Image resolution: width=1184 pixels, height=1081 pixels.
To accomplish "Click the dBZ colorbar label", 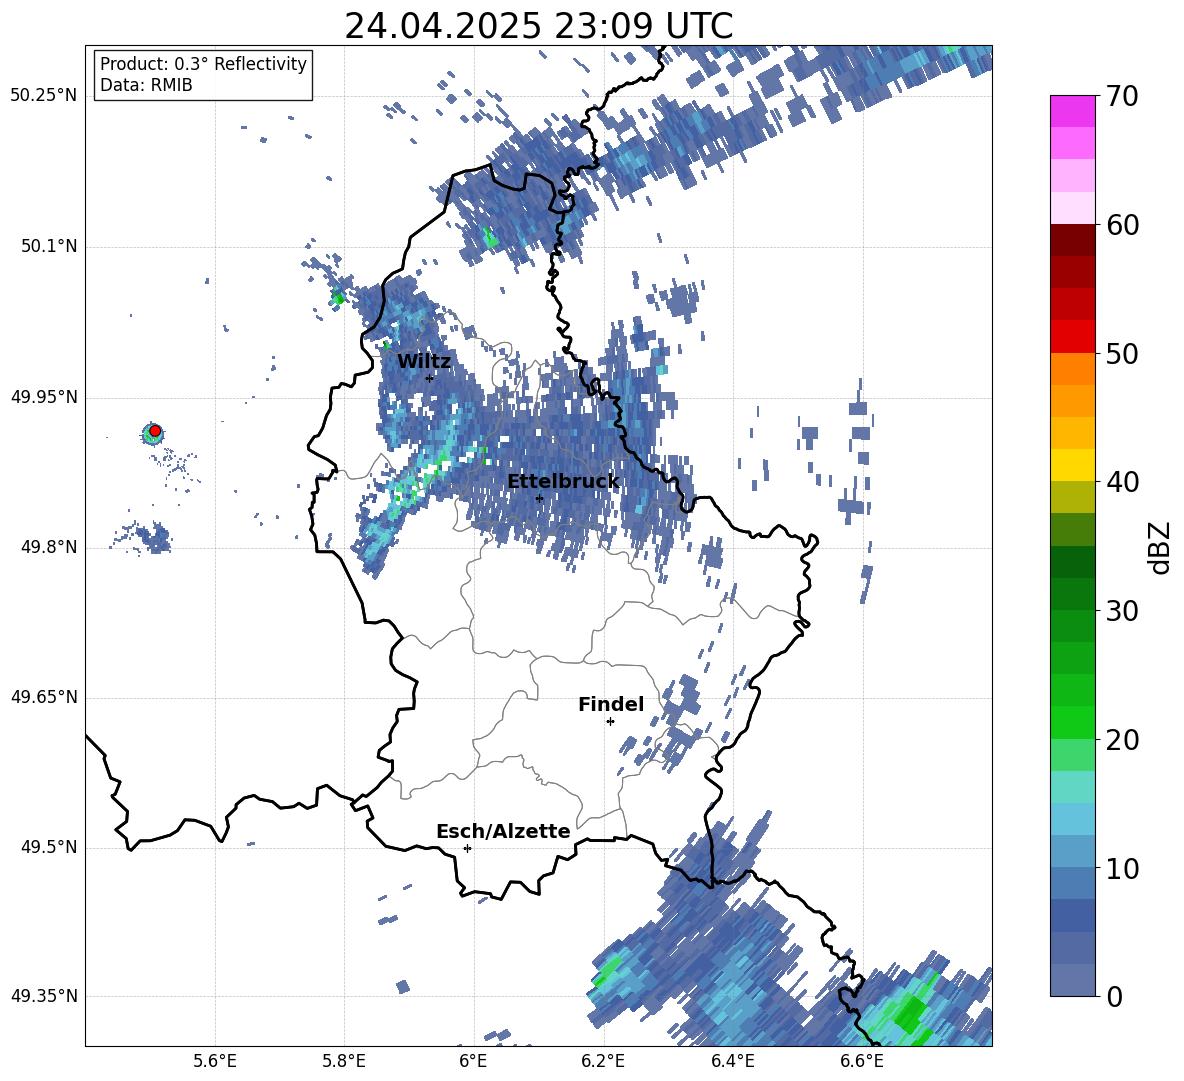I will pyautogui.click(x=1159, y=547).
